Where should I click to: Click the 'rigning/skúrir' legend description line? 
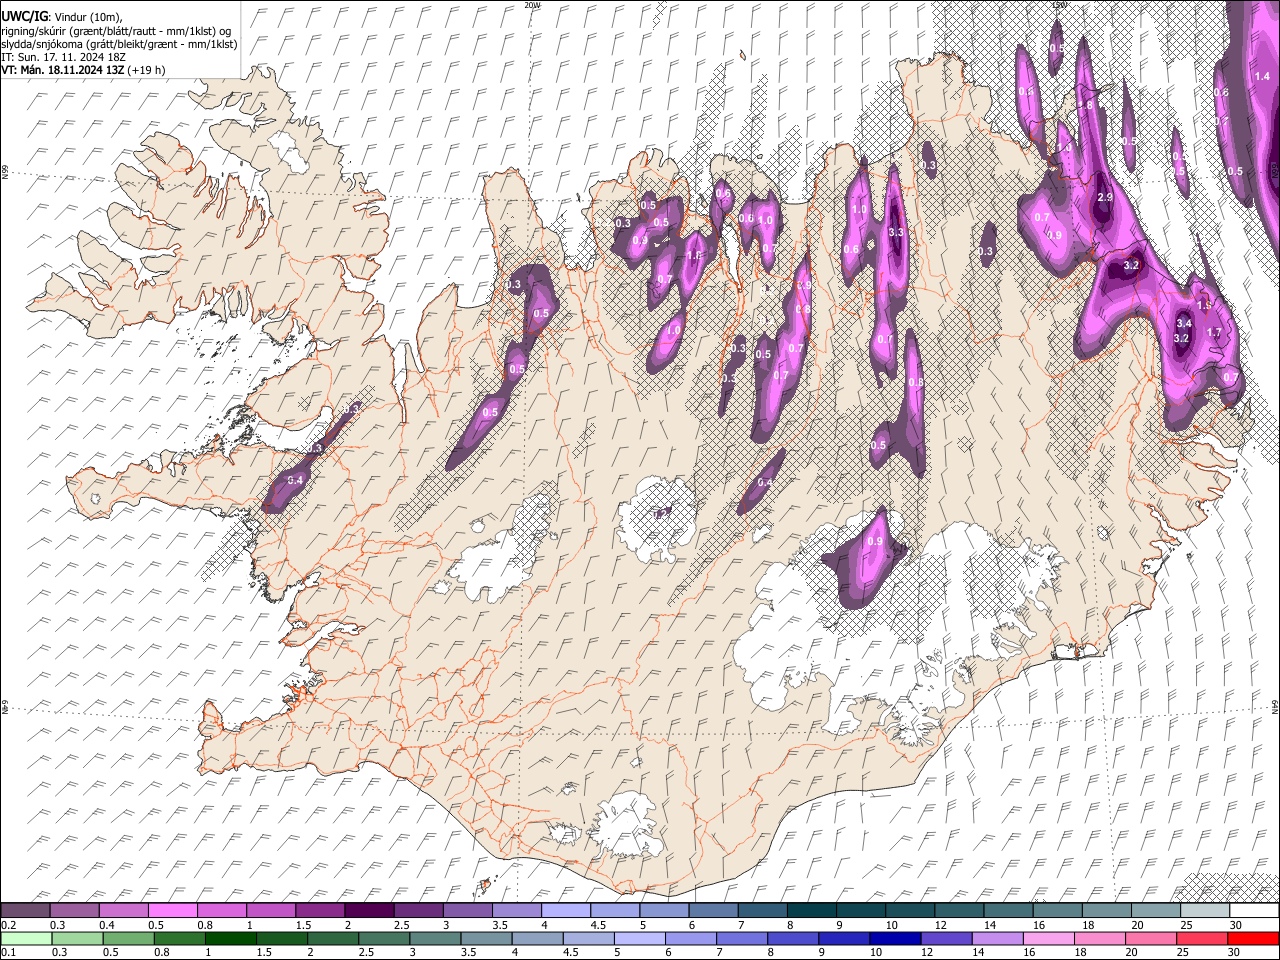click(x=116, y=30)
